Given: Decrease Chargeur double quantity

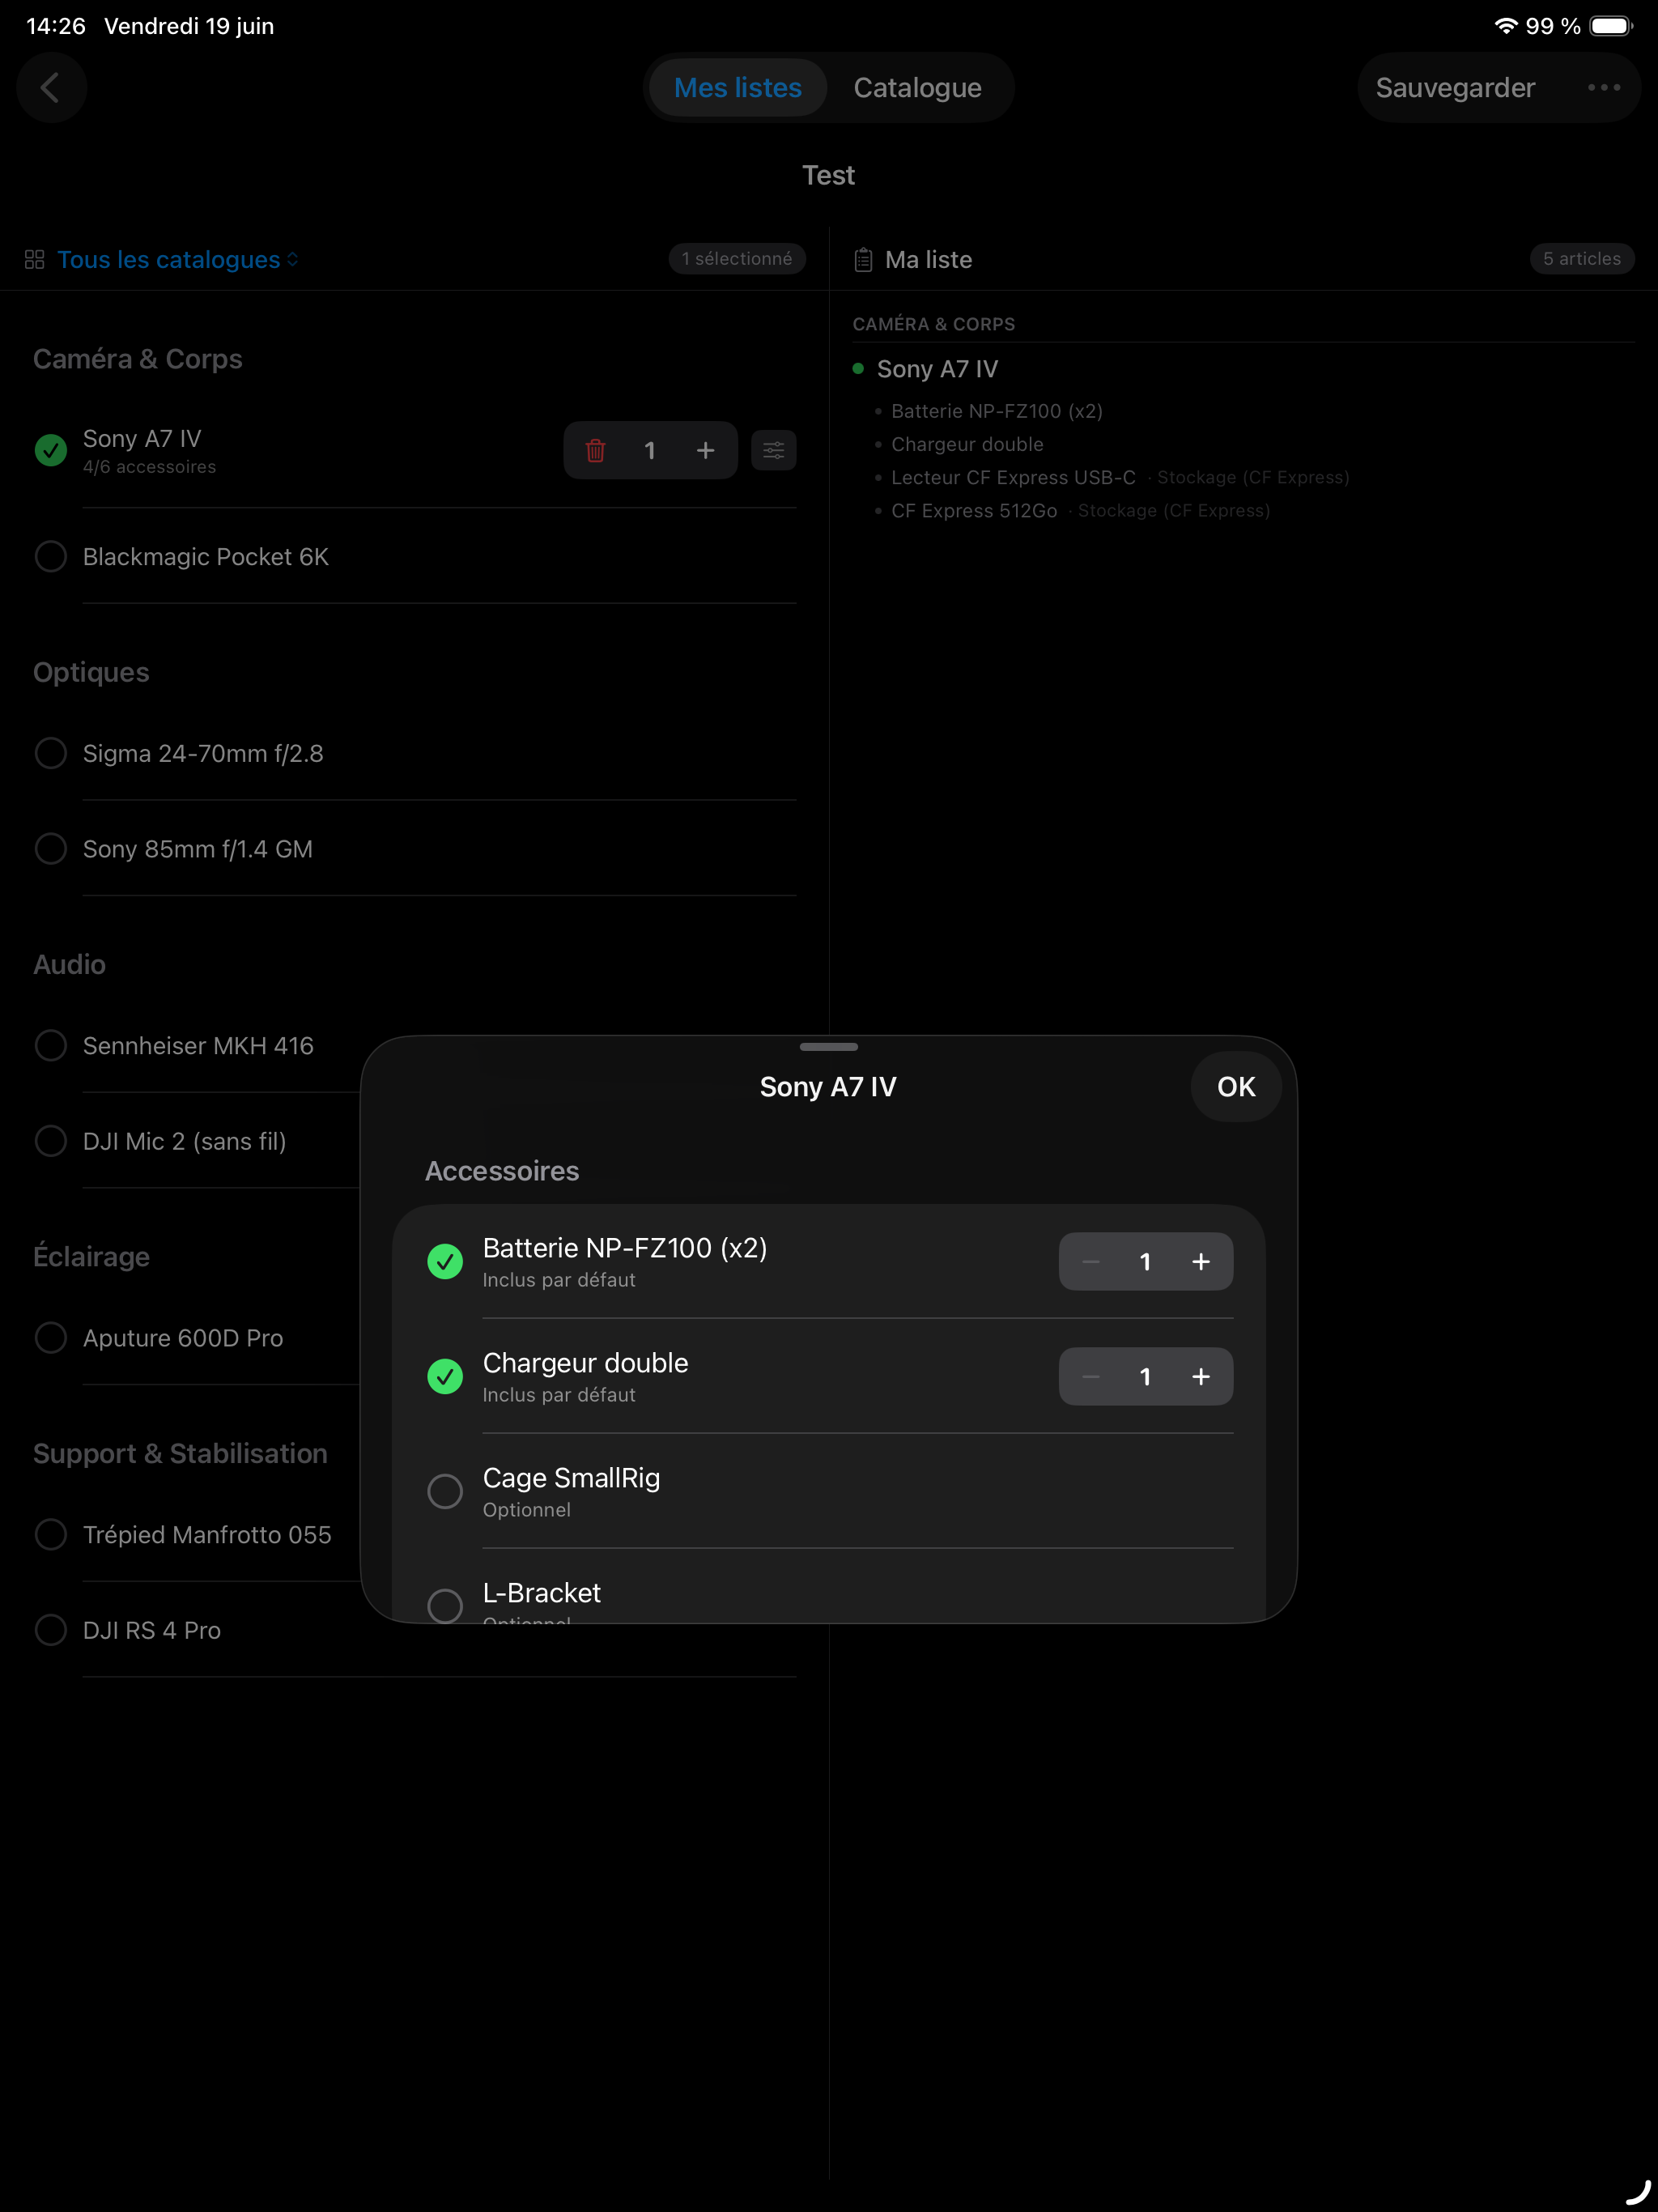Looking at the screenshot, I should coord(1091,1377).
